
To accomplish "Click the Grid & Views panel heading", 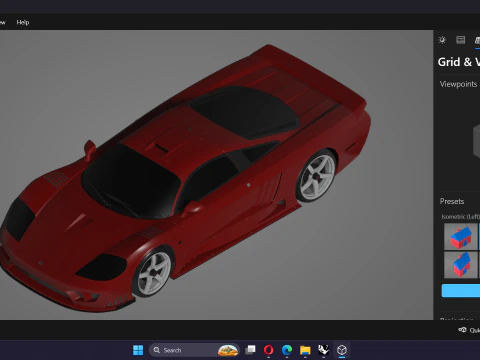I will (459, 62).
